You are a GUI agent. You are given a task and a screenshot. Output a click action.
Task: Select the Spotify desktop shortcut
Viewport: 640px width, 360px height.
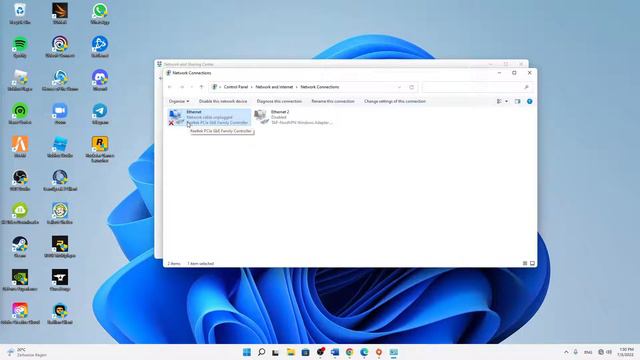pyautogui.click(x=20, y=47)
